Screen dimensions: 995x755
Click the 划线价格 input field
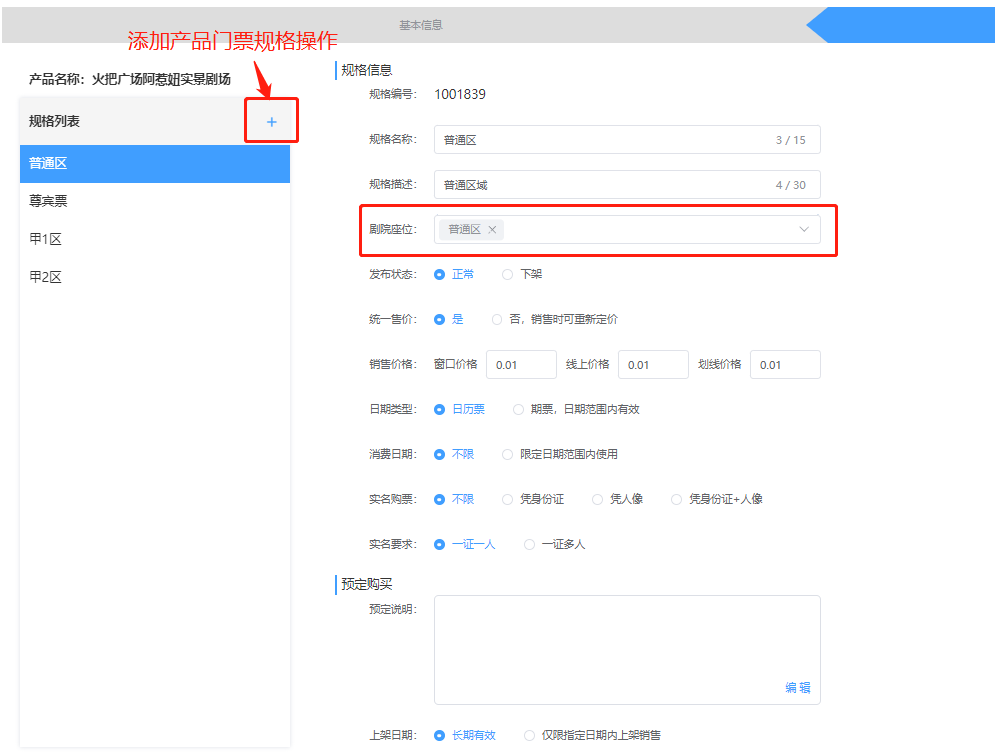785,365
